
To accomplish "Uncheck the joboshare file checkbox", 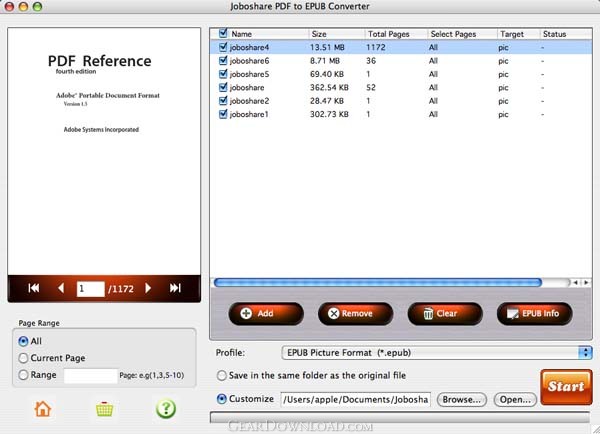I will point(223,87).
